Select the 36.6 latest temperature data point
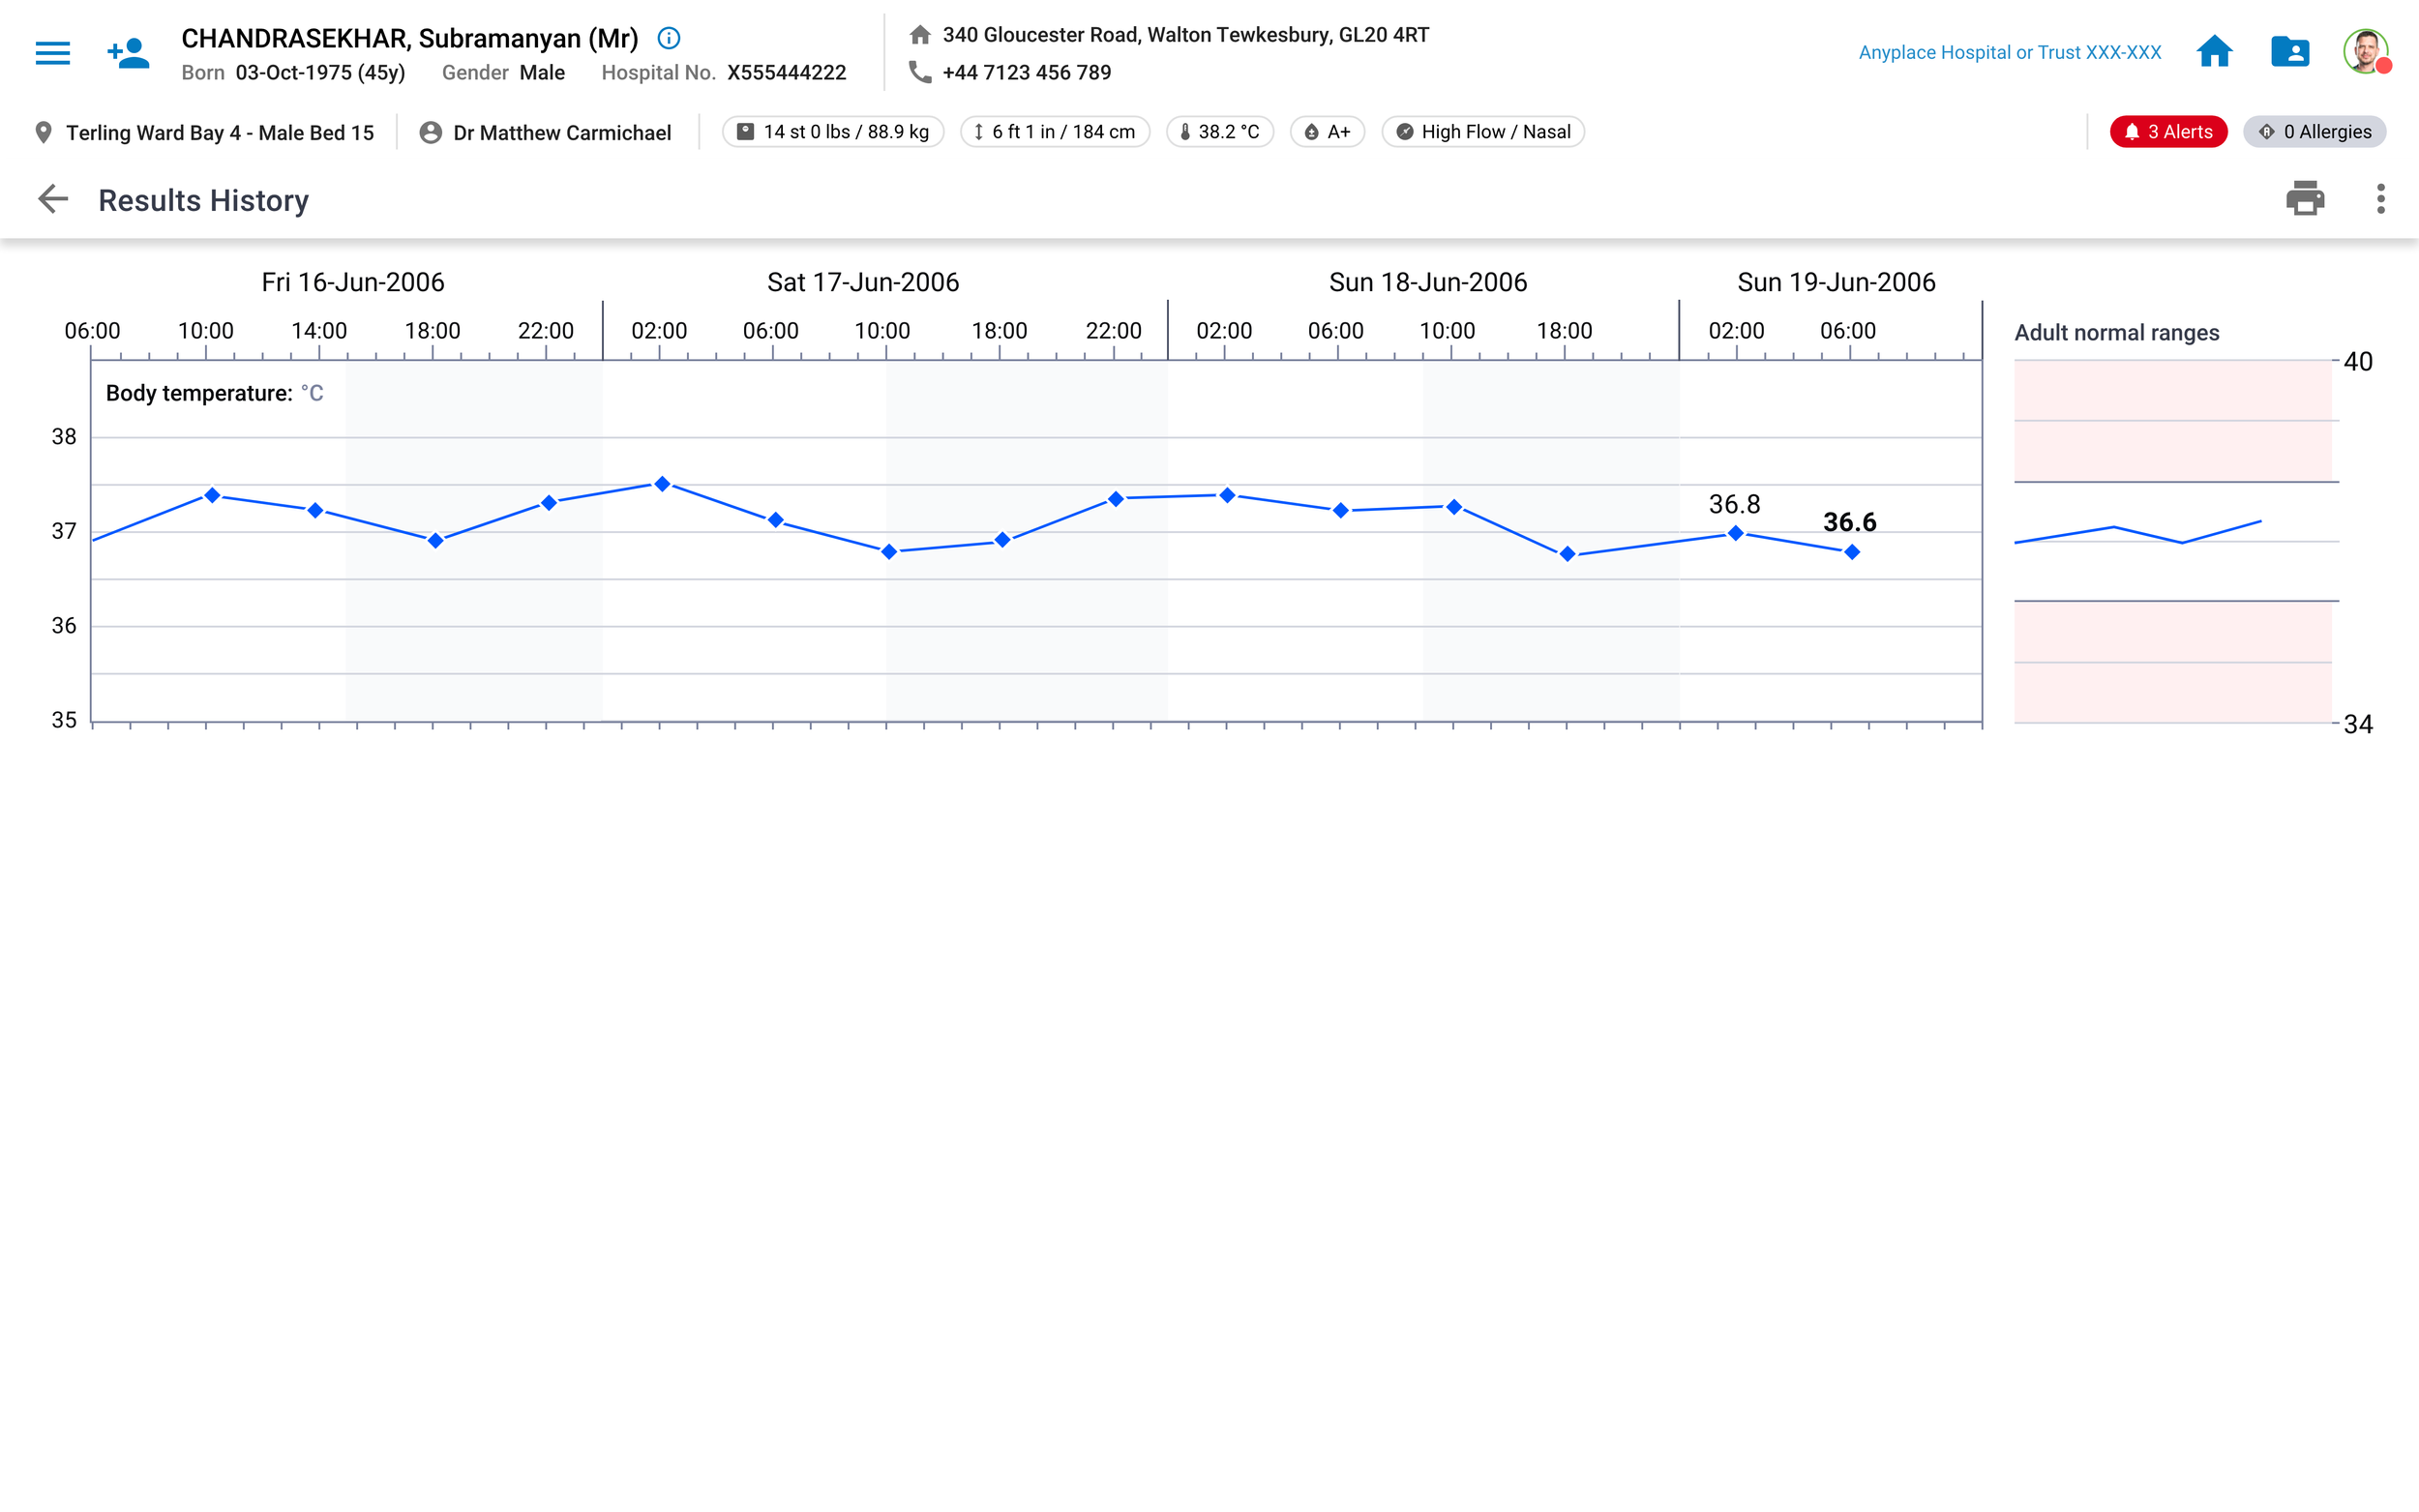The height and width of the screenshot is (1512, 2419). (x=1851, y=552)
